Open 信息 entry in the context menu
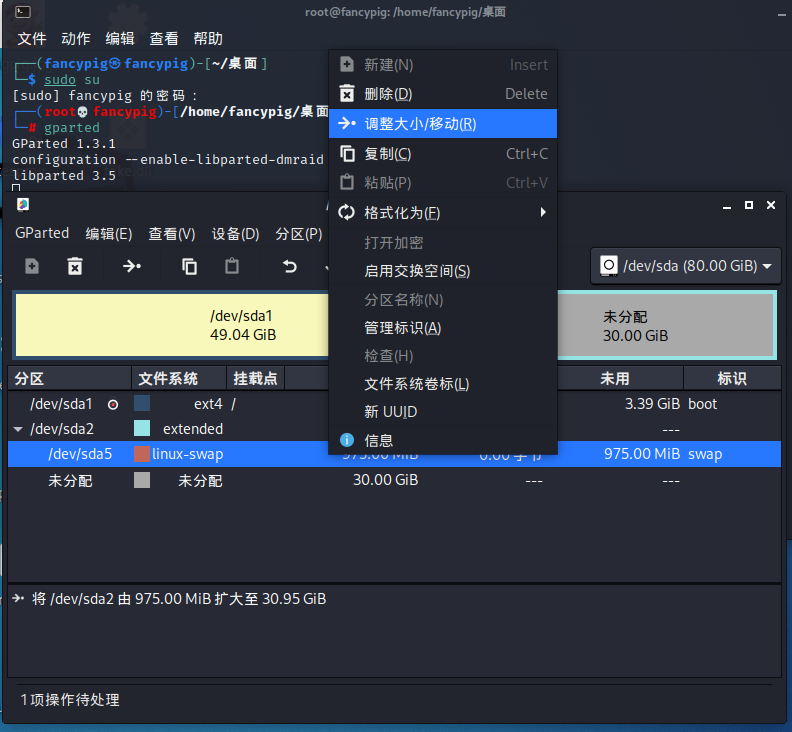The image size is (792, 732). pos(442,441)
